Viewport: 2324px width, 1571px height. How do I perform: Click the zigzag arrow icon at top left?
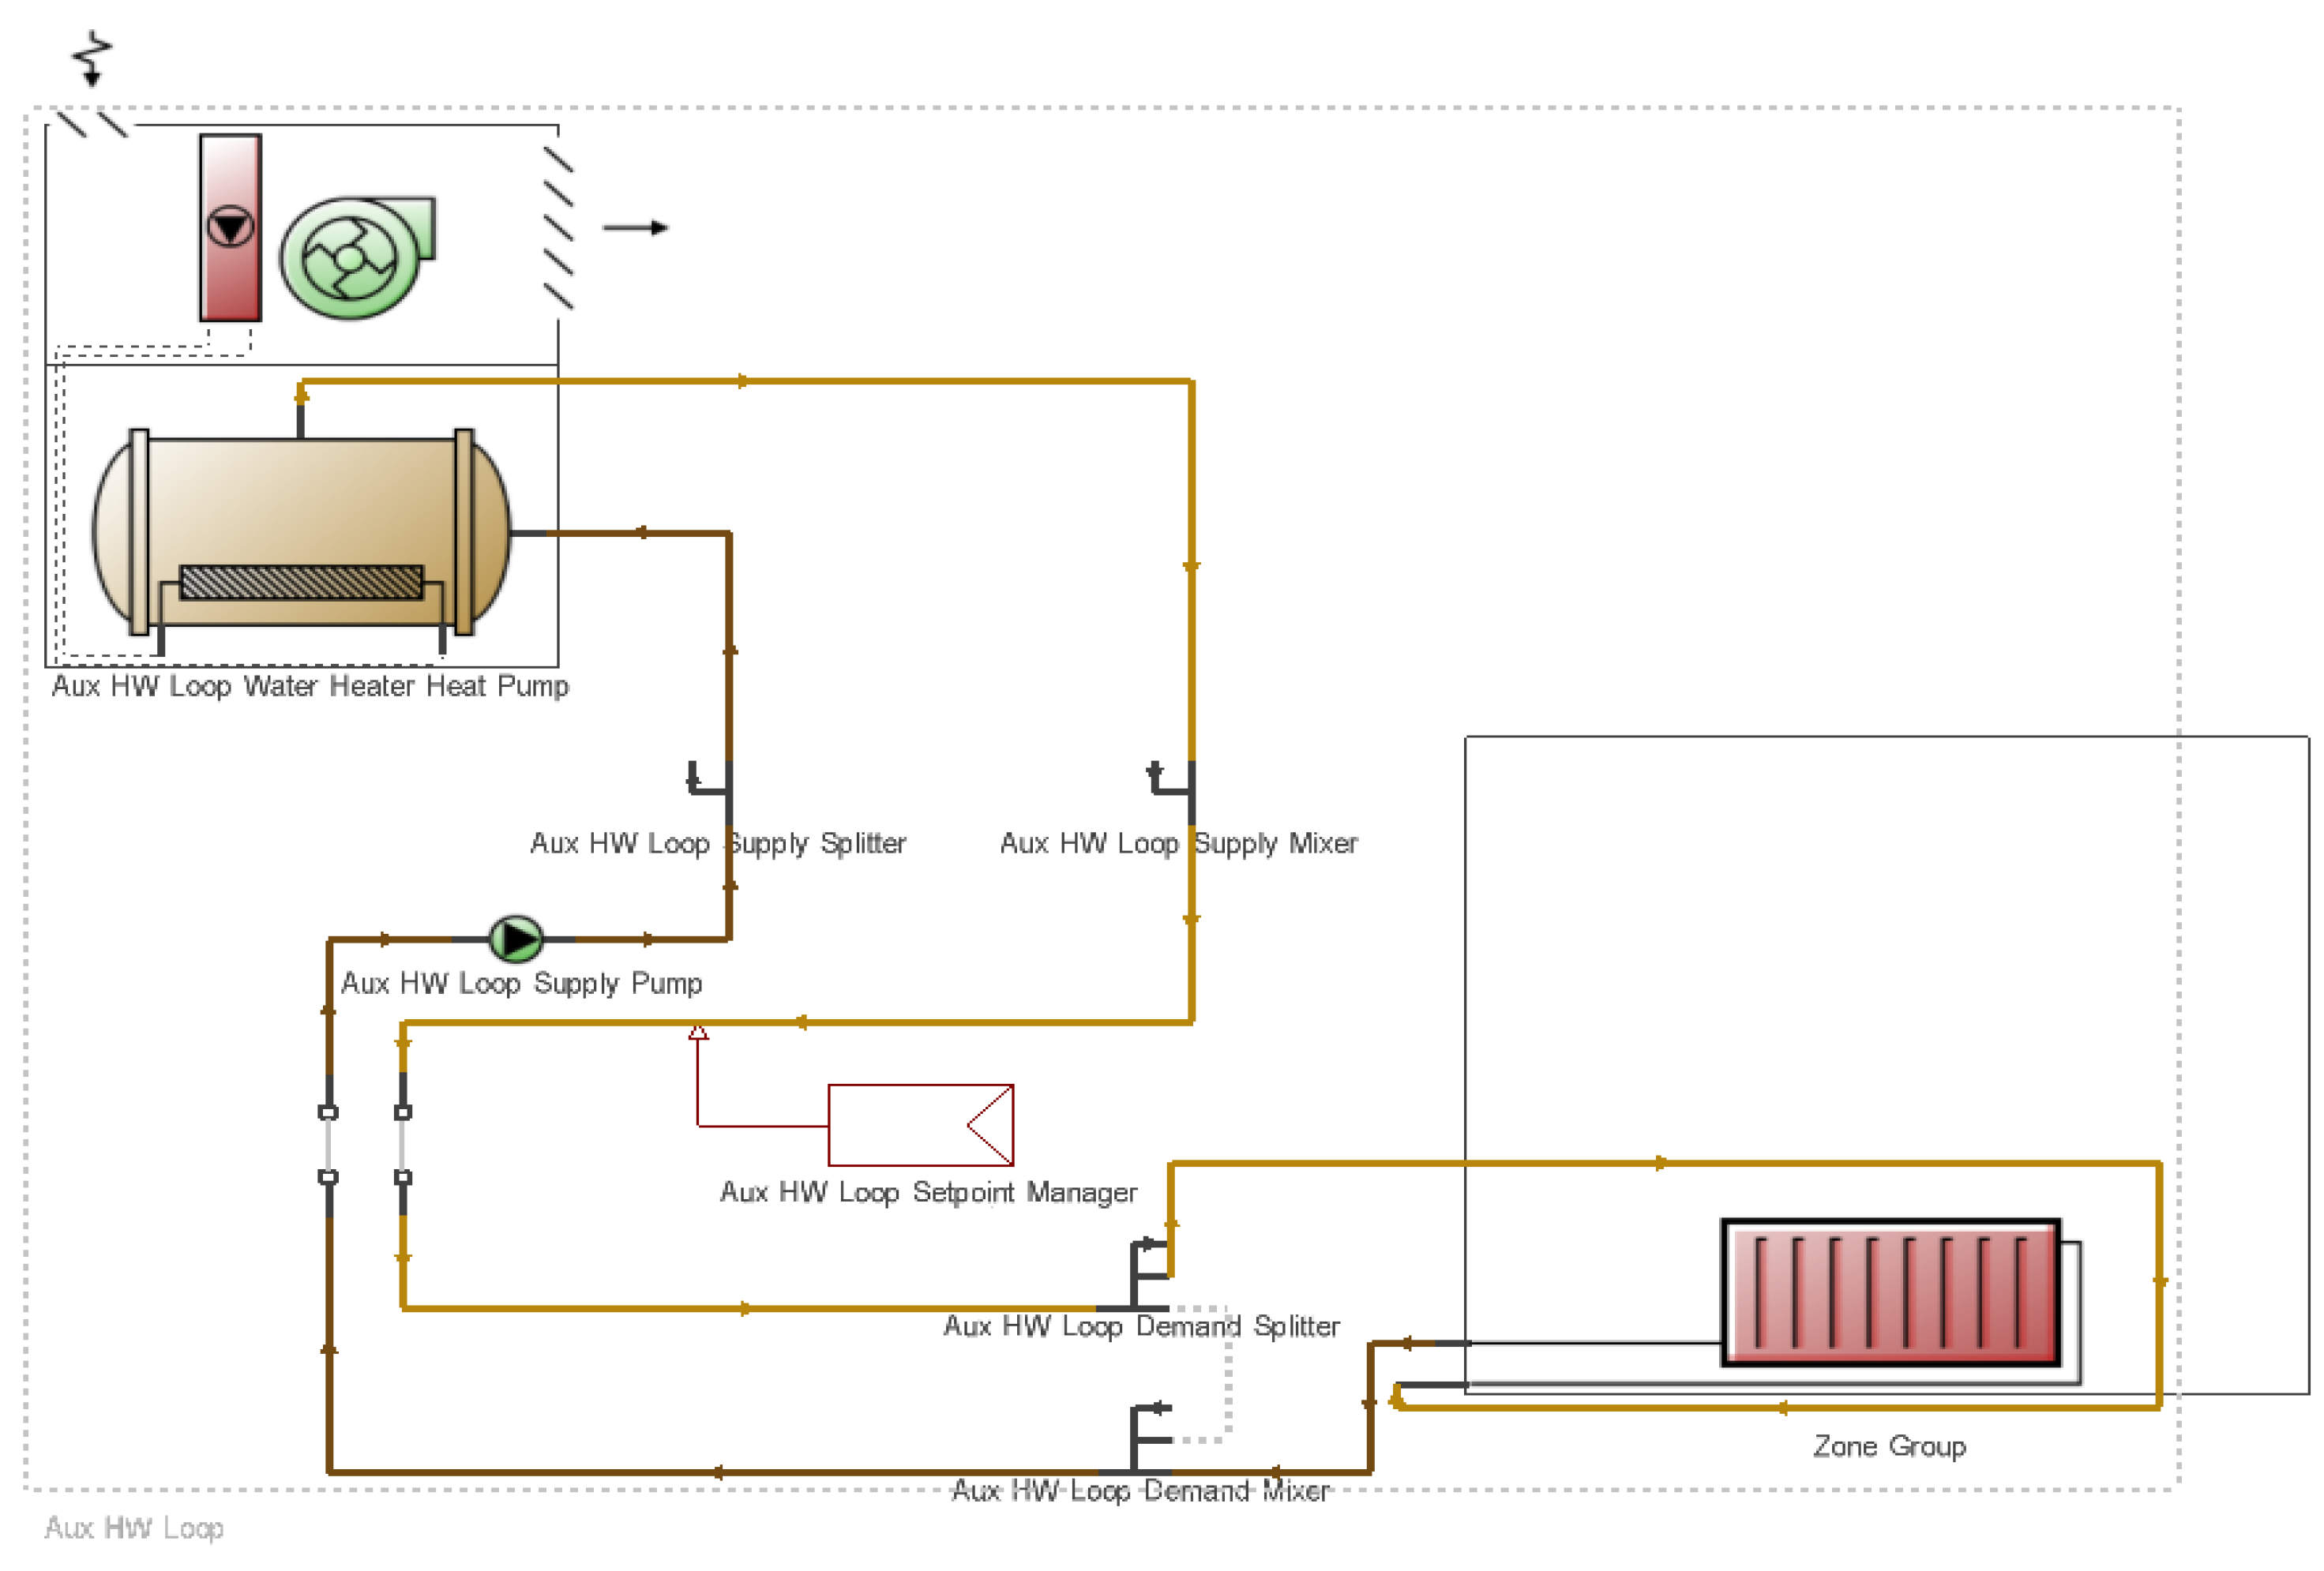coord(93,58)
